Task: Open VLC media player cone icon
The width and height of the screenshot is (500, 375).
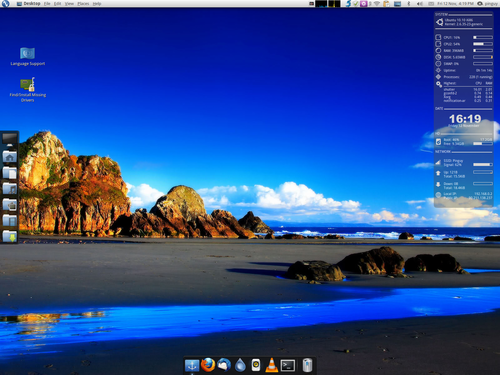Action: [272, 365]
